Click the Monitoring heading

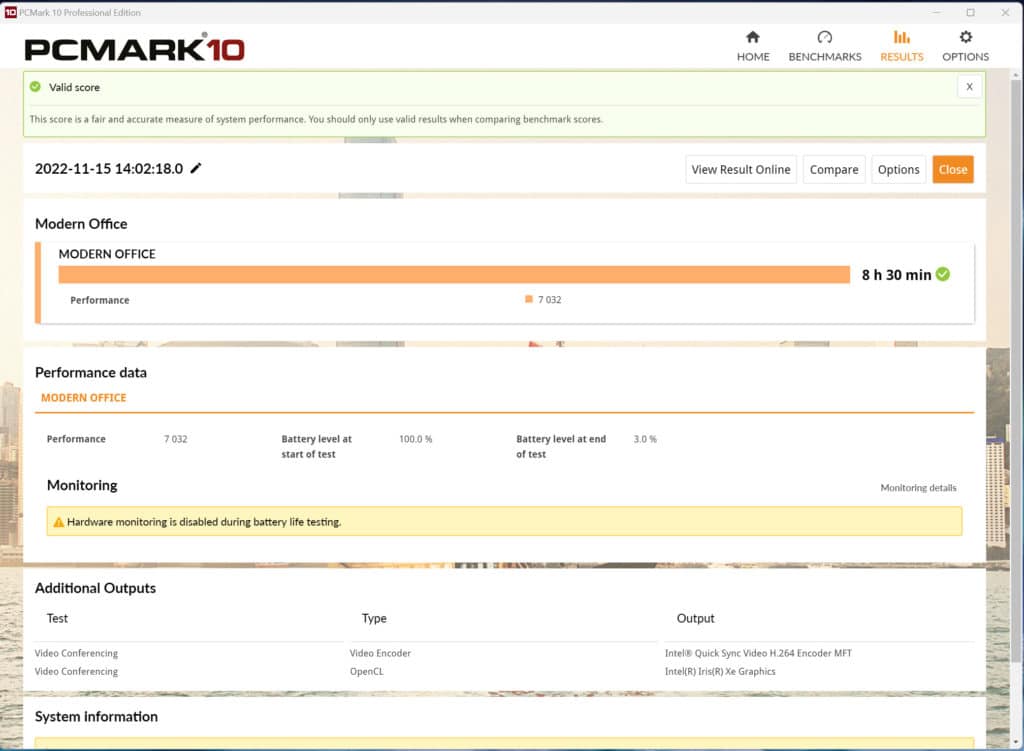(82, 485)
